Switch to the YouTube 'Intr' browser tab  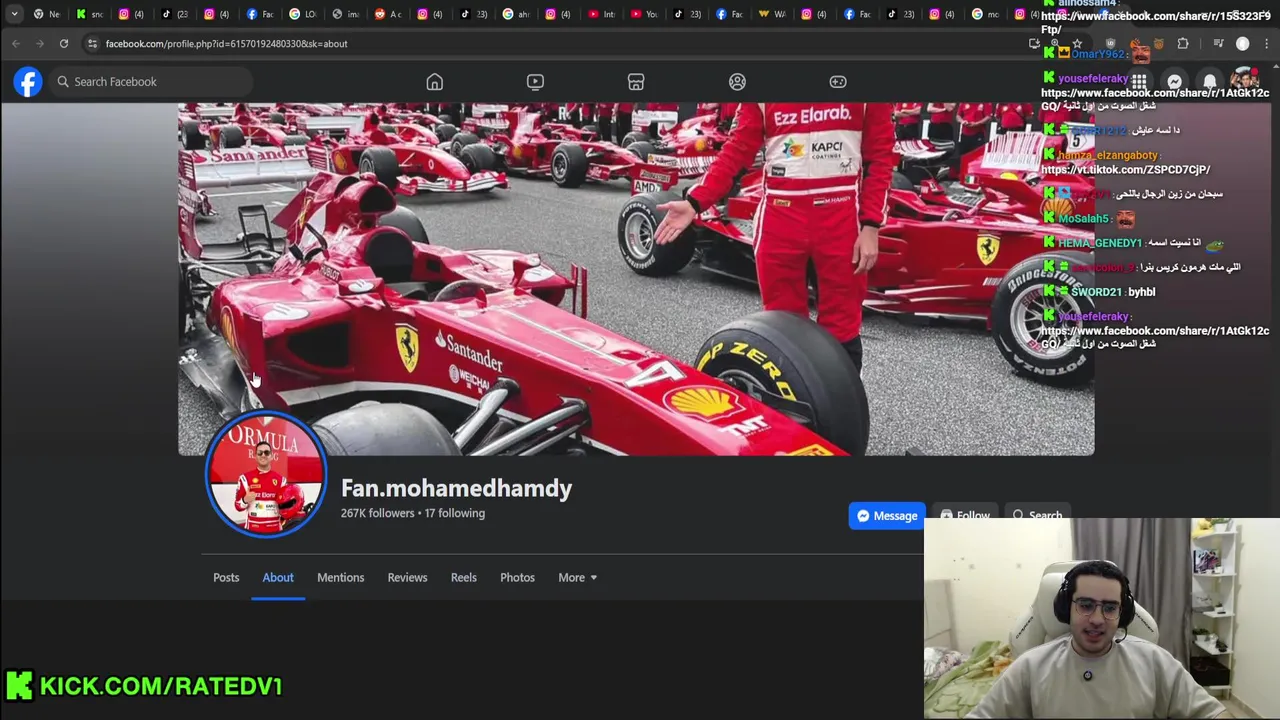[x=601, y=14]
